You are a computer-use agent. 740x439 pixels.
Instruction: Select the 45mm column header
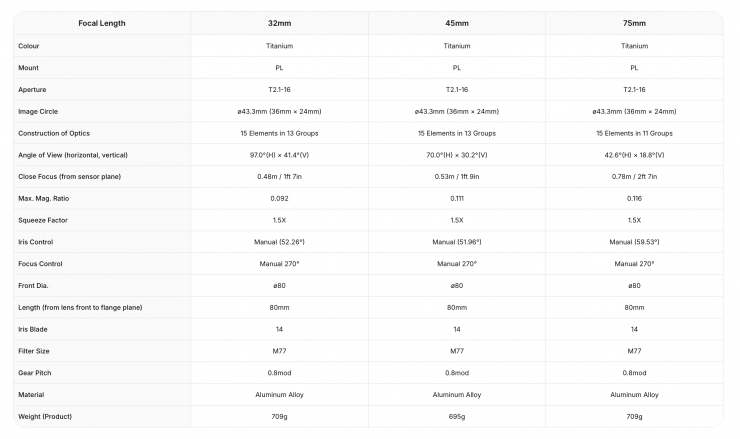click(x=456, y=23)
